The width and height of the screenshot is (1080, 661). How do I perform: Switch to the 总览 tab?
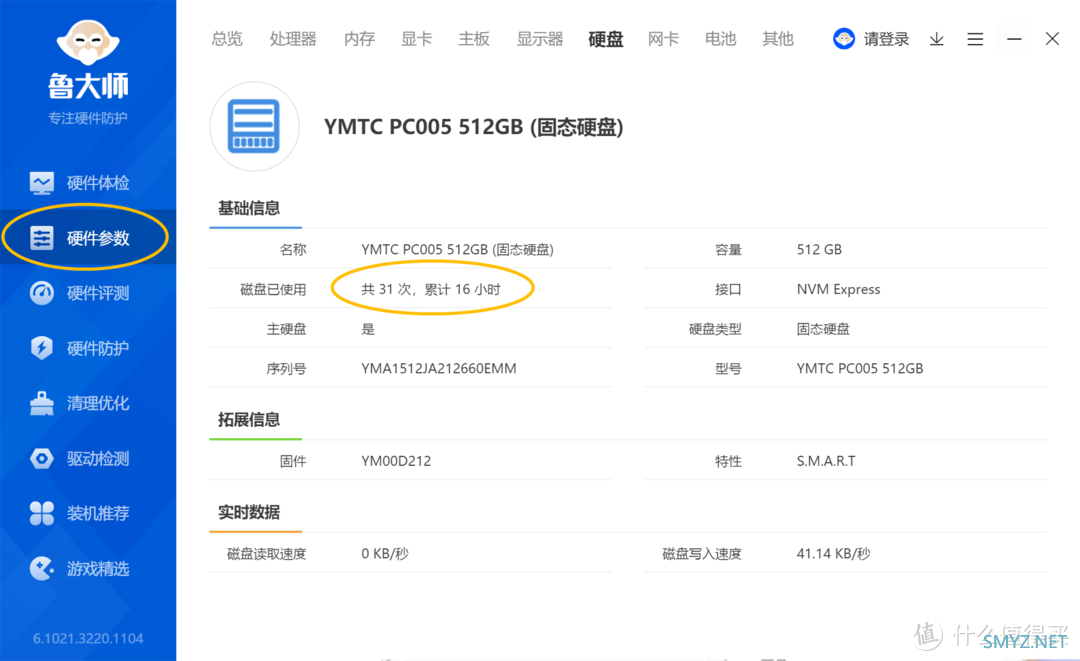227,39
